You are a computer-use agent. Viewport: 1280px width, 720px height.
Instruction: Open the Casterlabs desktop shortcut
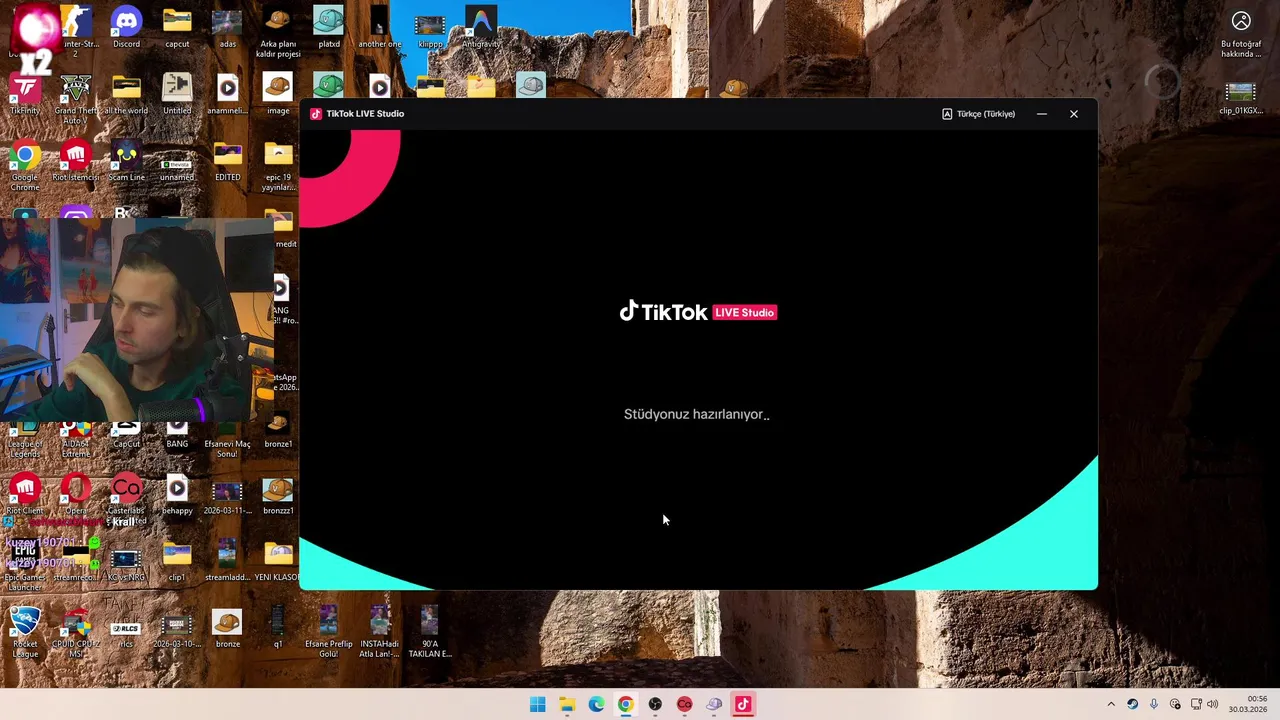tap(126, 495)
